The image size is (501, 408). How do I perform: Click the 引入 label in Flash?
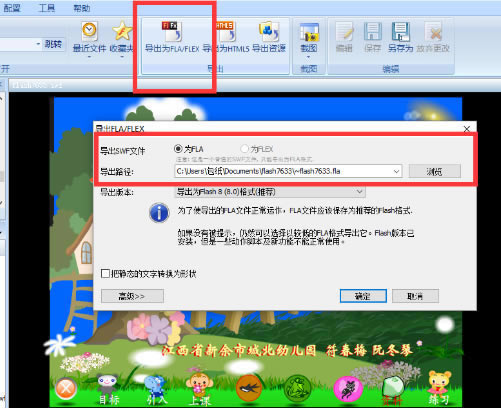(157, 399)
